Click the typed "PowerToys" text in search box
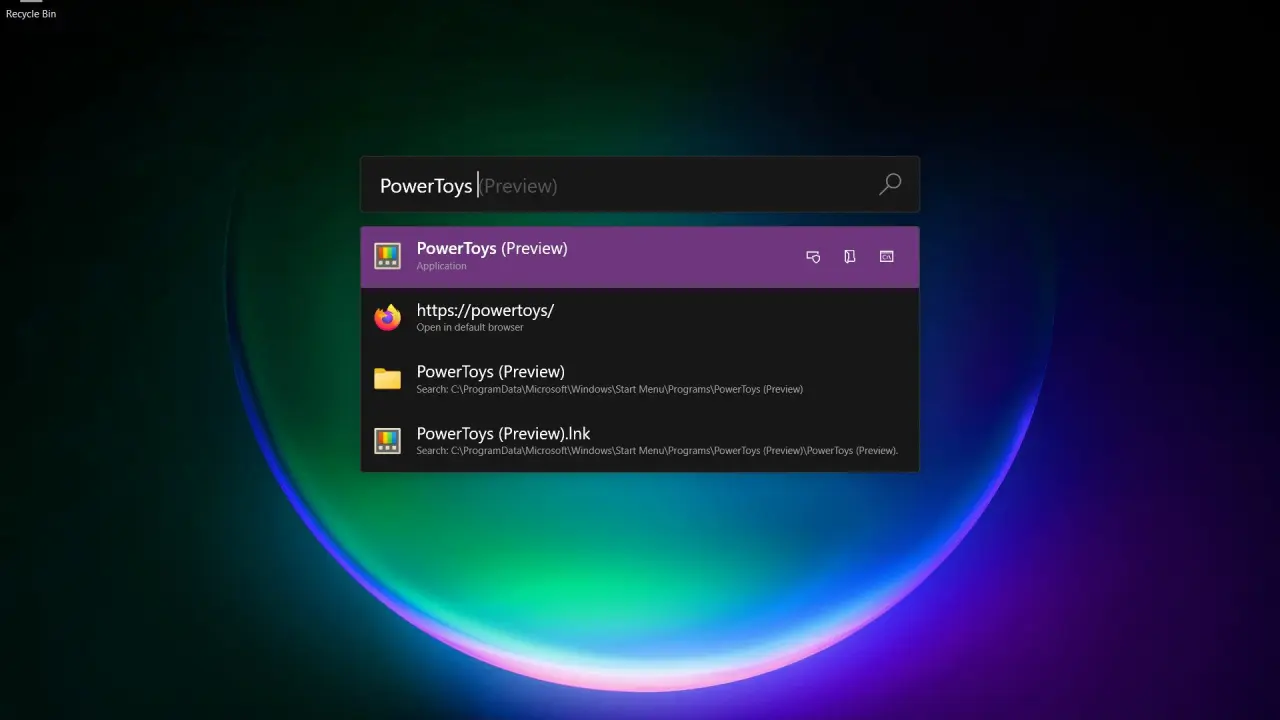The width and height of the screenshot is (1280, 720). [x=426, y=186]
